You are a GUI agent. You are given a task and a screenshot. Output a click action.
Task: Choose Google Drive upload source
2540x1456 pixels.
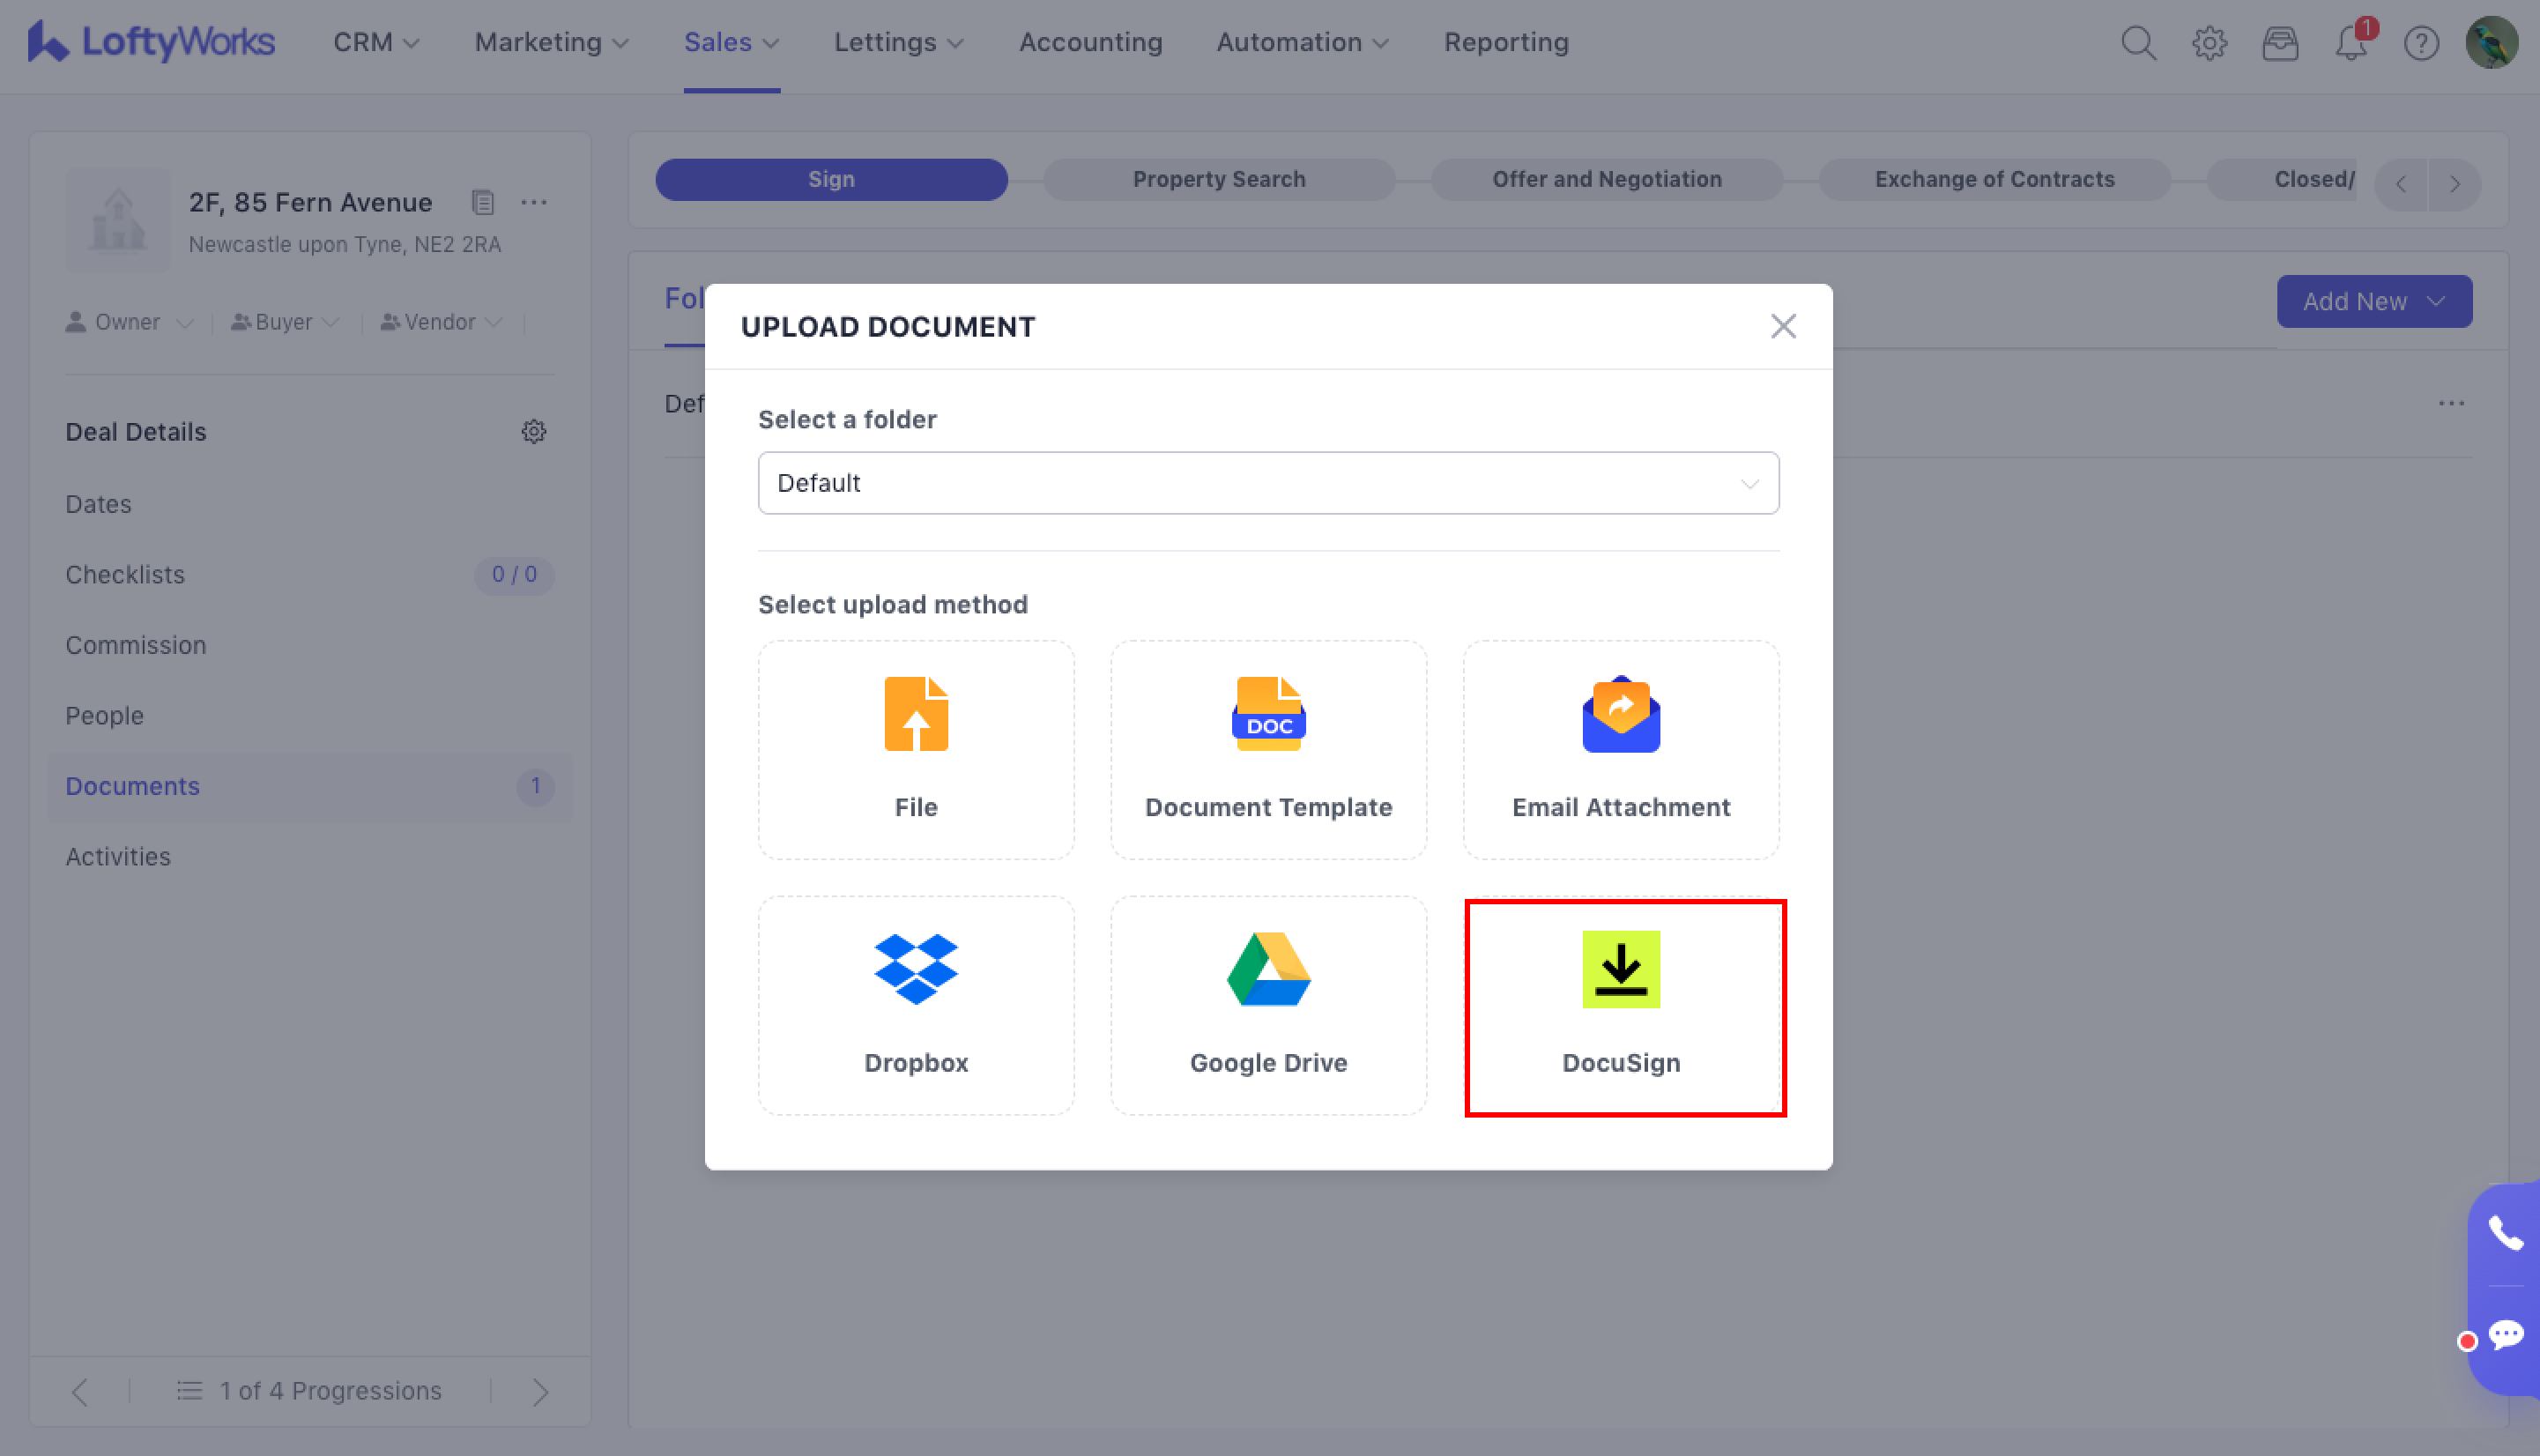point(1268,1004)
